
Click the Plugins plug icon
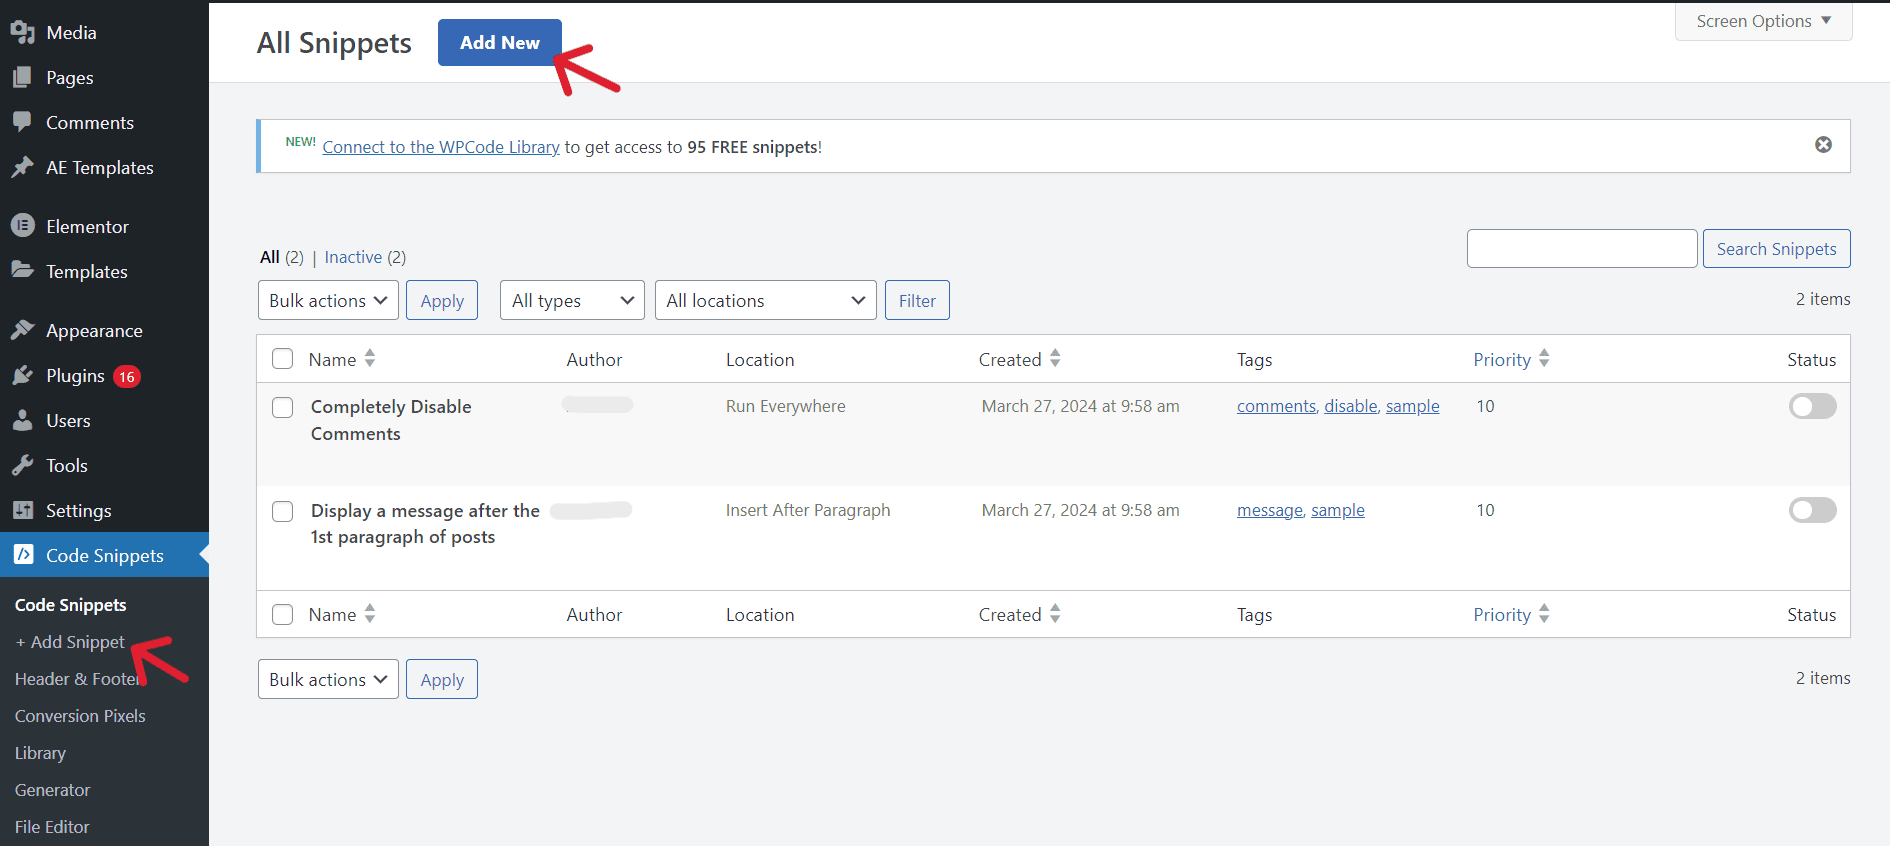pos(23,375)
